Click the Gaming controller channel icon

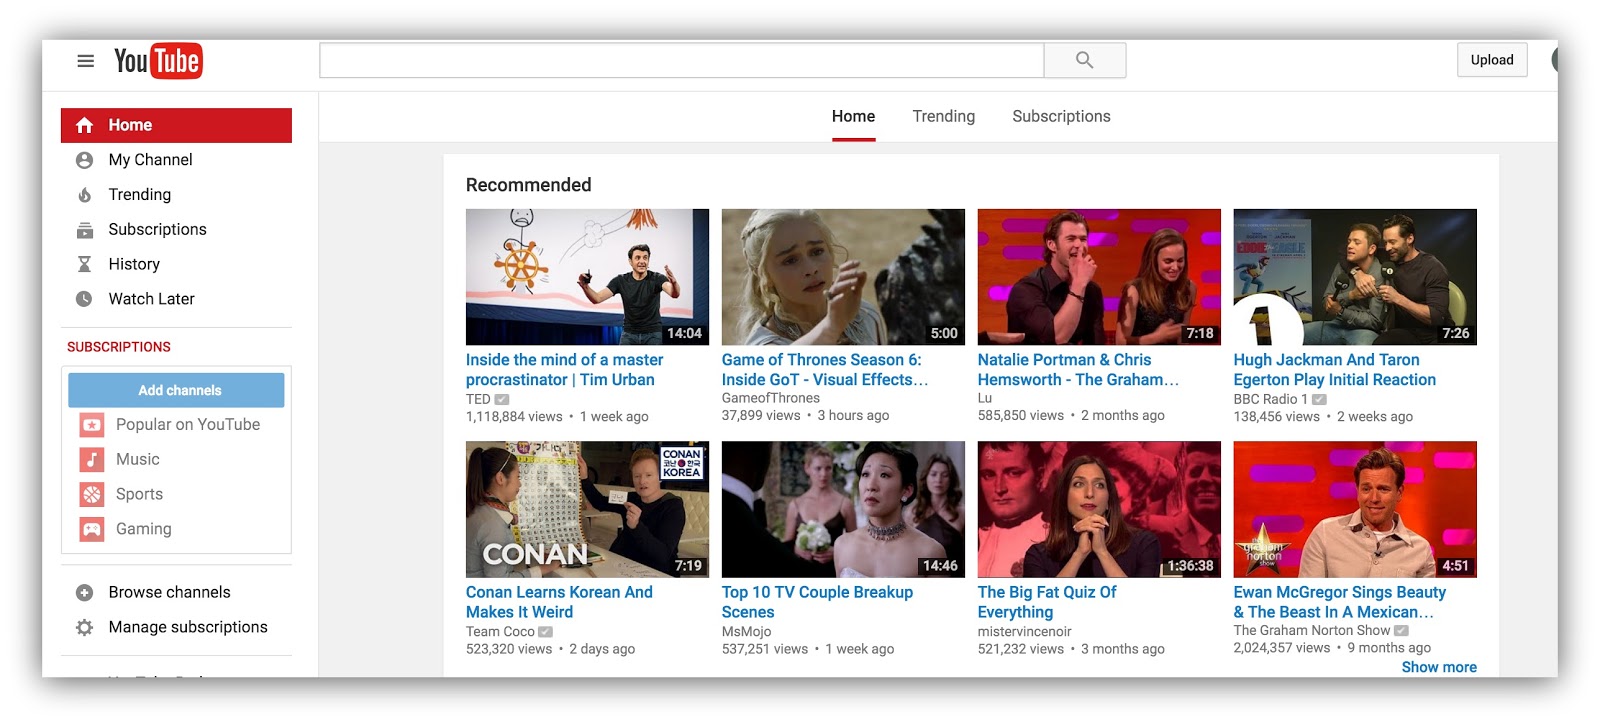pyautogui.click(x=92, y=529)
